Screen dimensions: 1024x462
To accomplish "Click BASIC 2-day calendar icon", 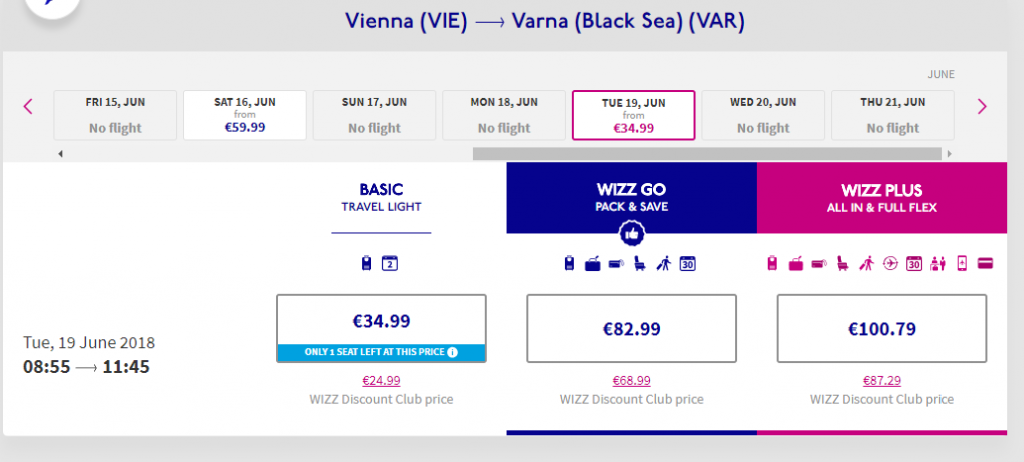I will (x=390, y=263).
